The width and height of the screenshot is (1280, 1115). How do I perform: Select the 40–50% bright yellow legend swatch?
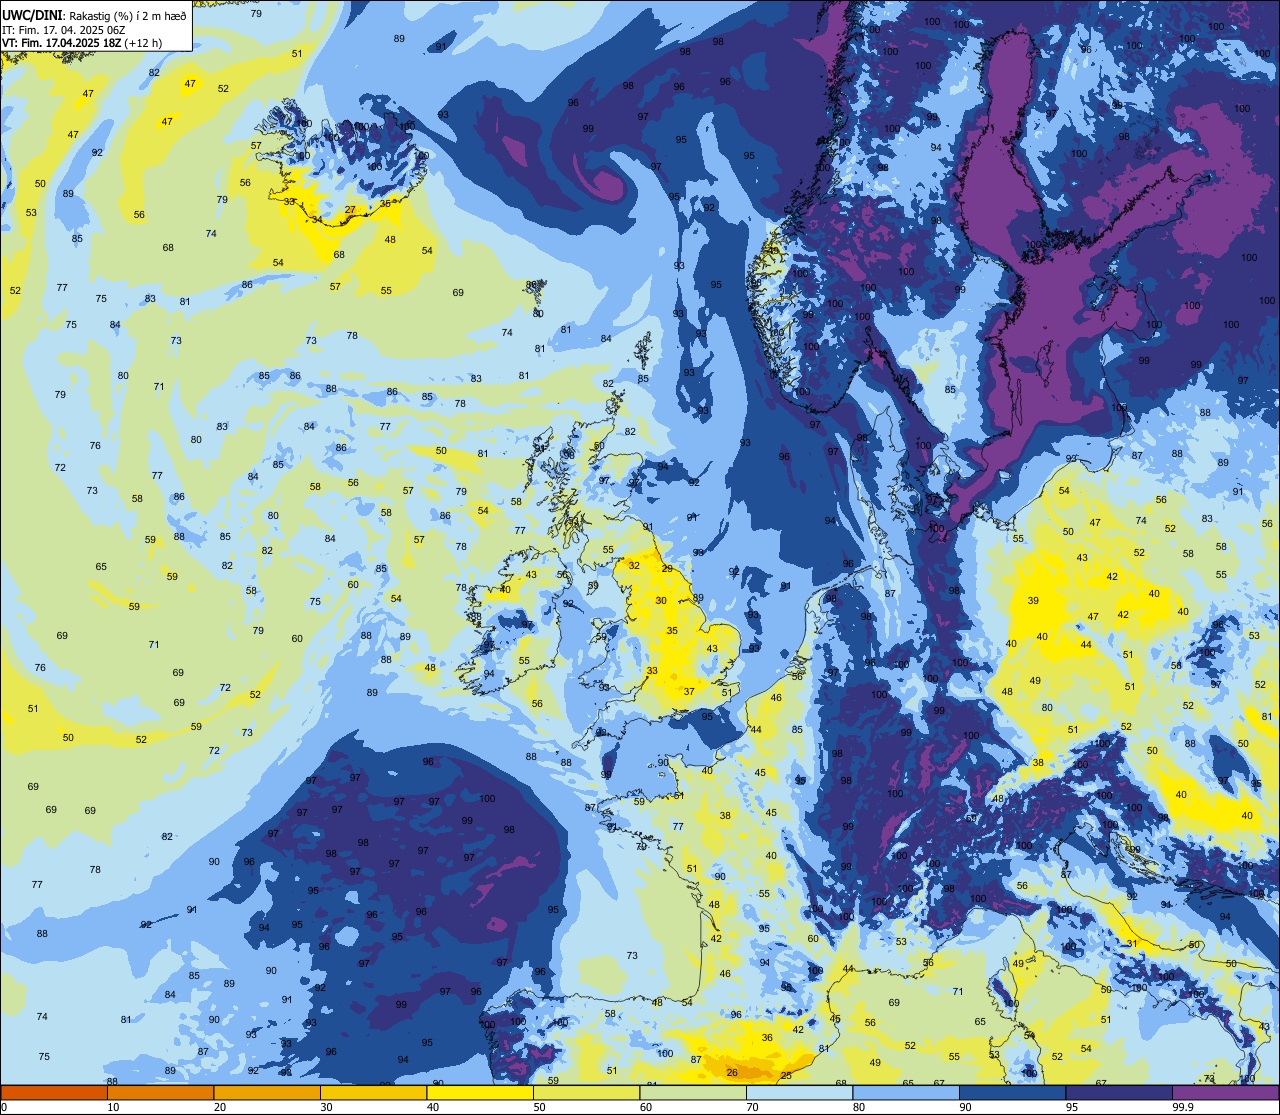click(x=480, y=1092)
